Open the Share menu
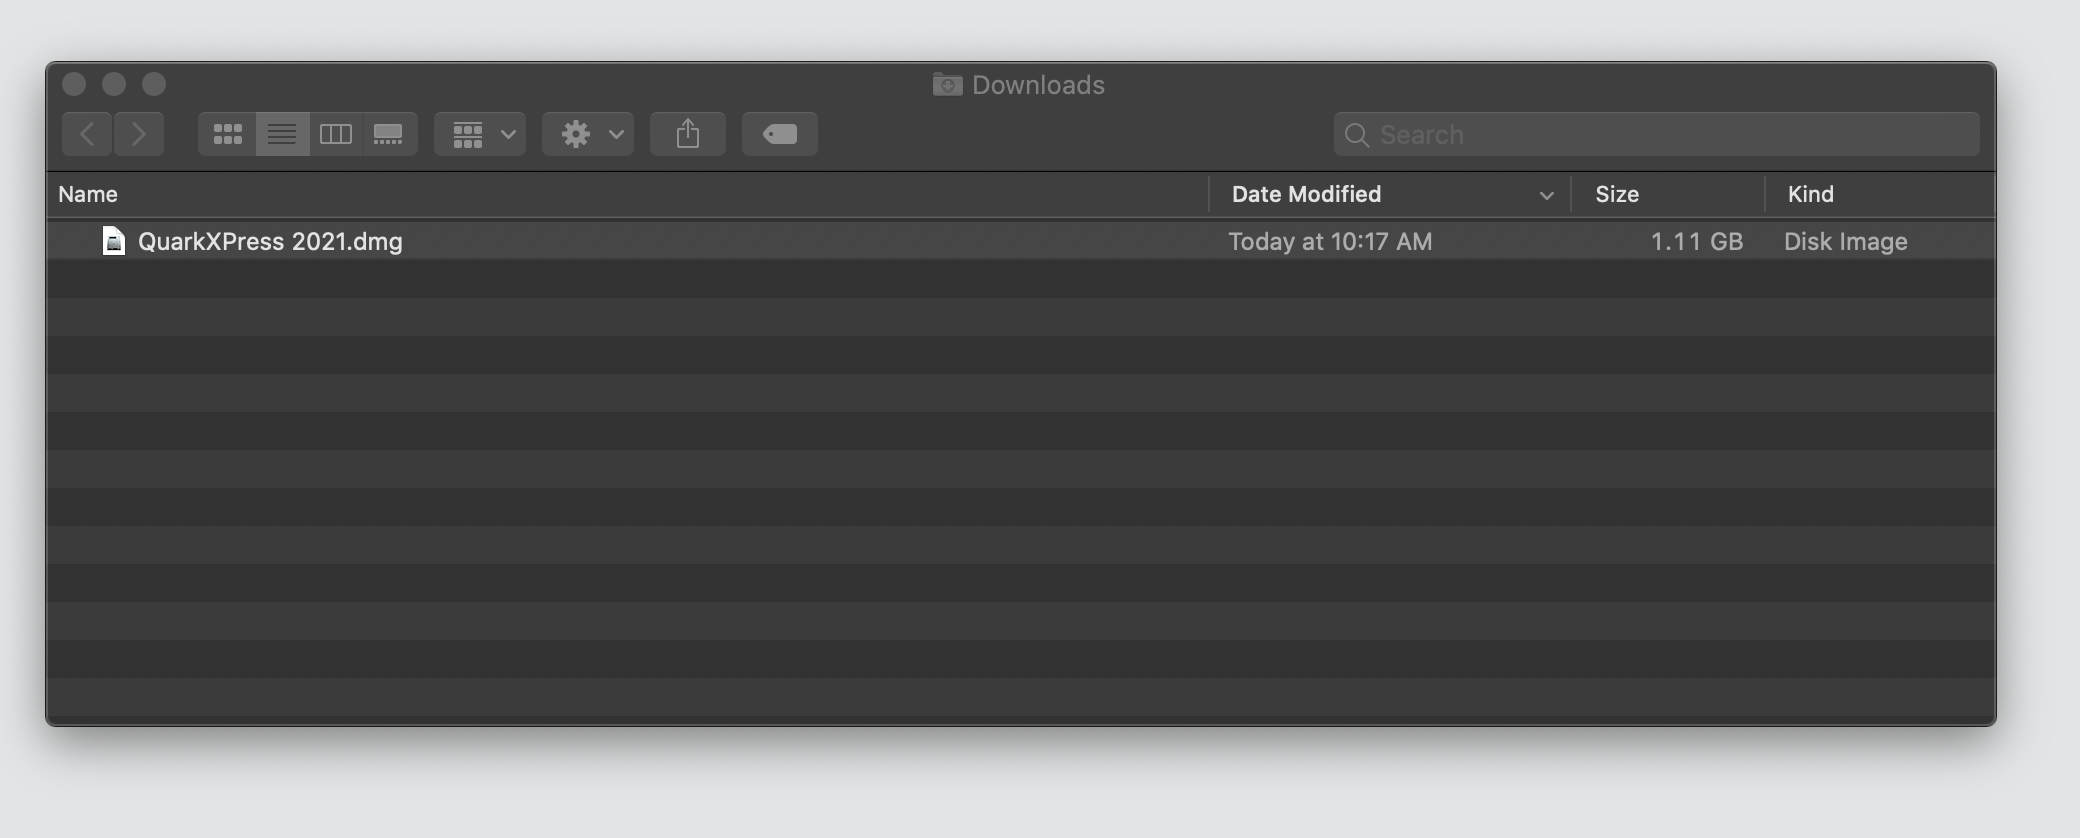Image resolution: width=2080 pixels, height=838 pixels. [688, 133]
